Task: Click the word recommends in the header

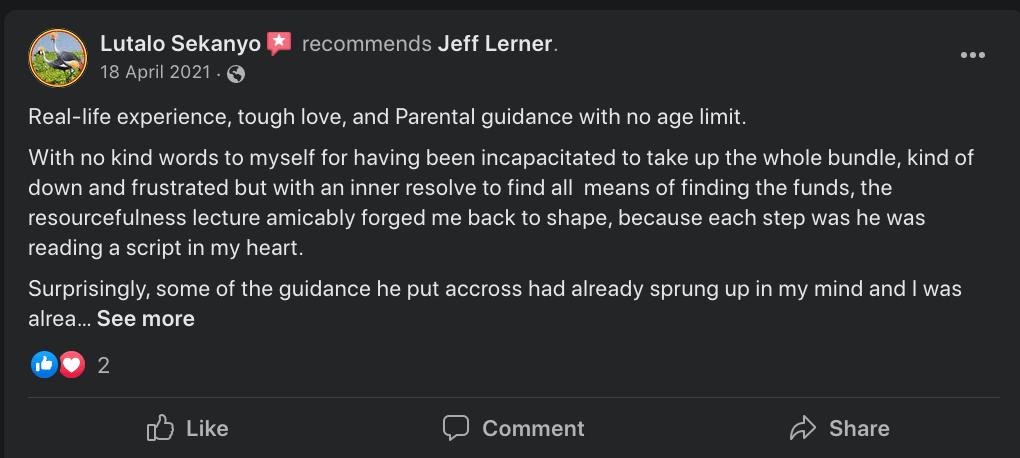Action: [x=366, y=44]
